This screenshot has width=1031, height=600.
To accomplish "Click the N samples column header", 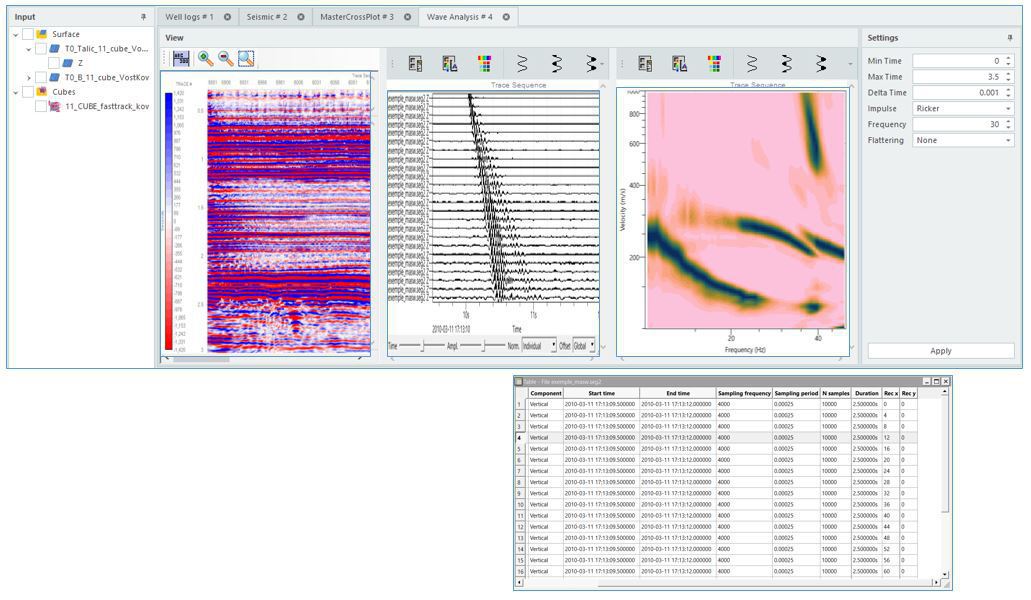I will [x=836, y=393].
